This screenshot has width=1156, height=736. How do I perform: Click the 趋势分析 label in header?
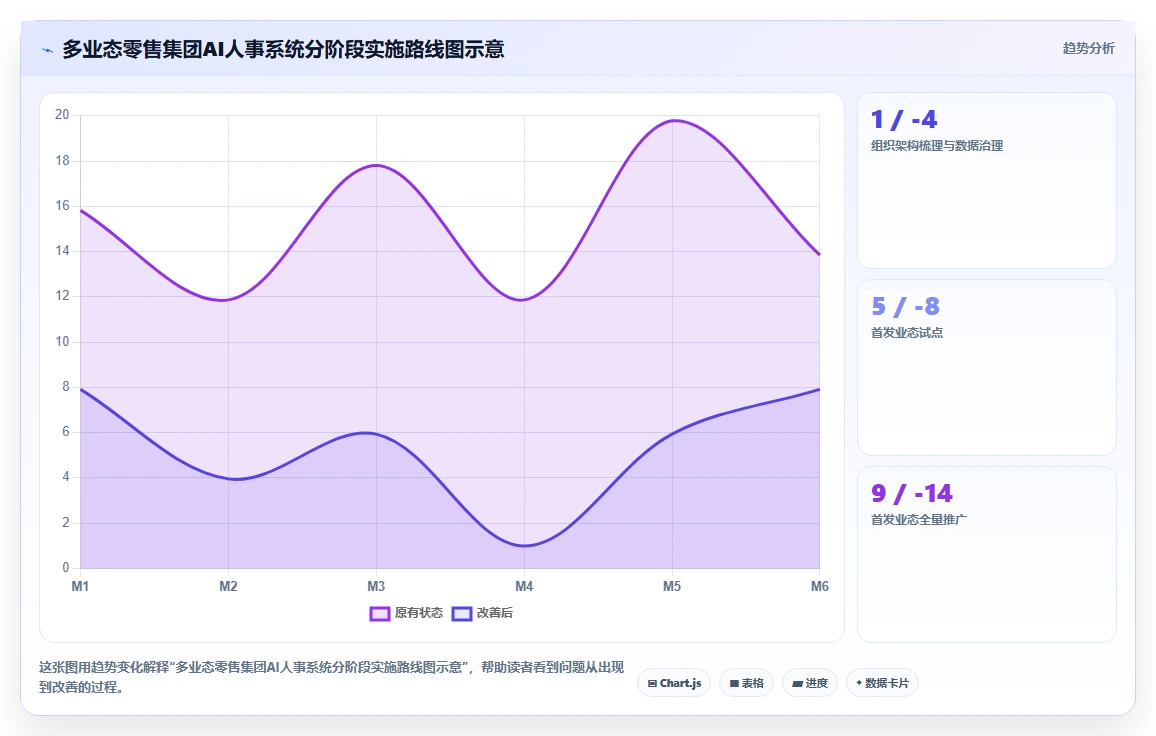pos(1088,49)
